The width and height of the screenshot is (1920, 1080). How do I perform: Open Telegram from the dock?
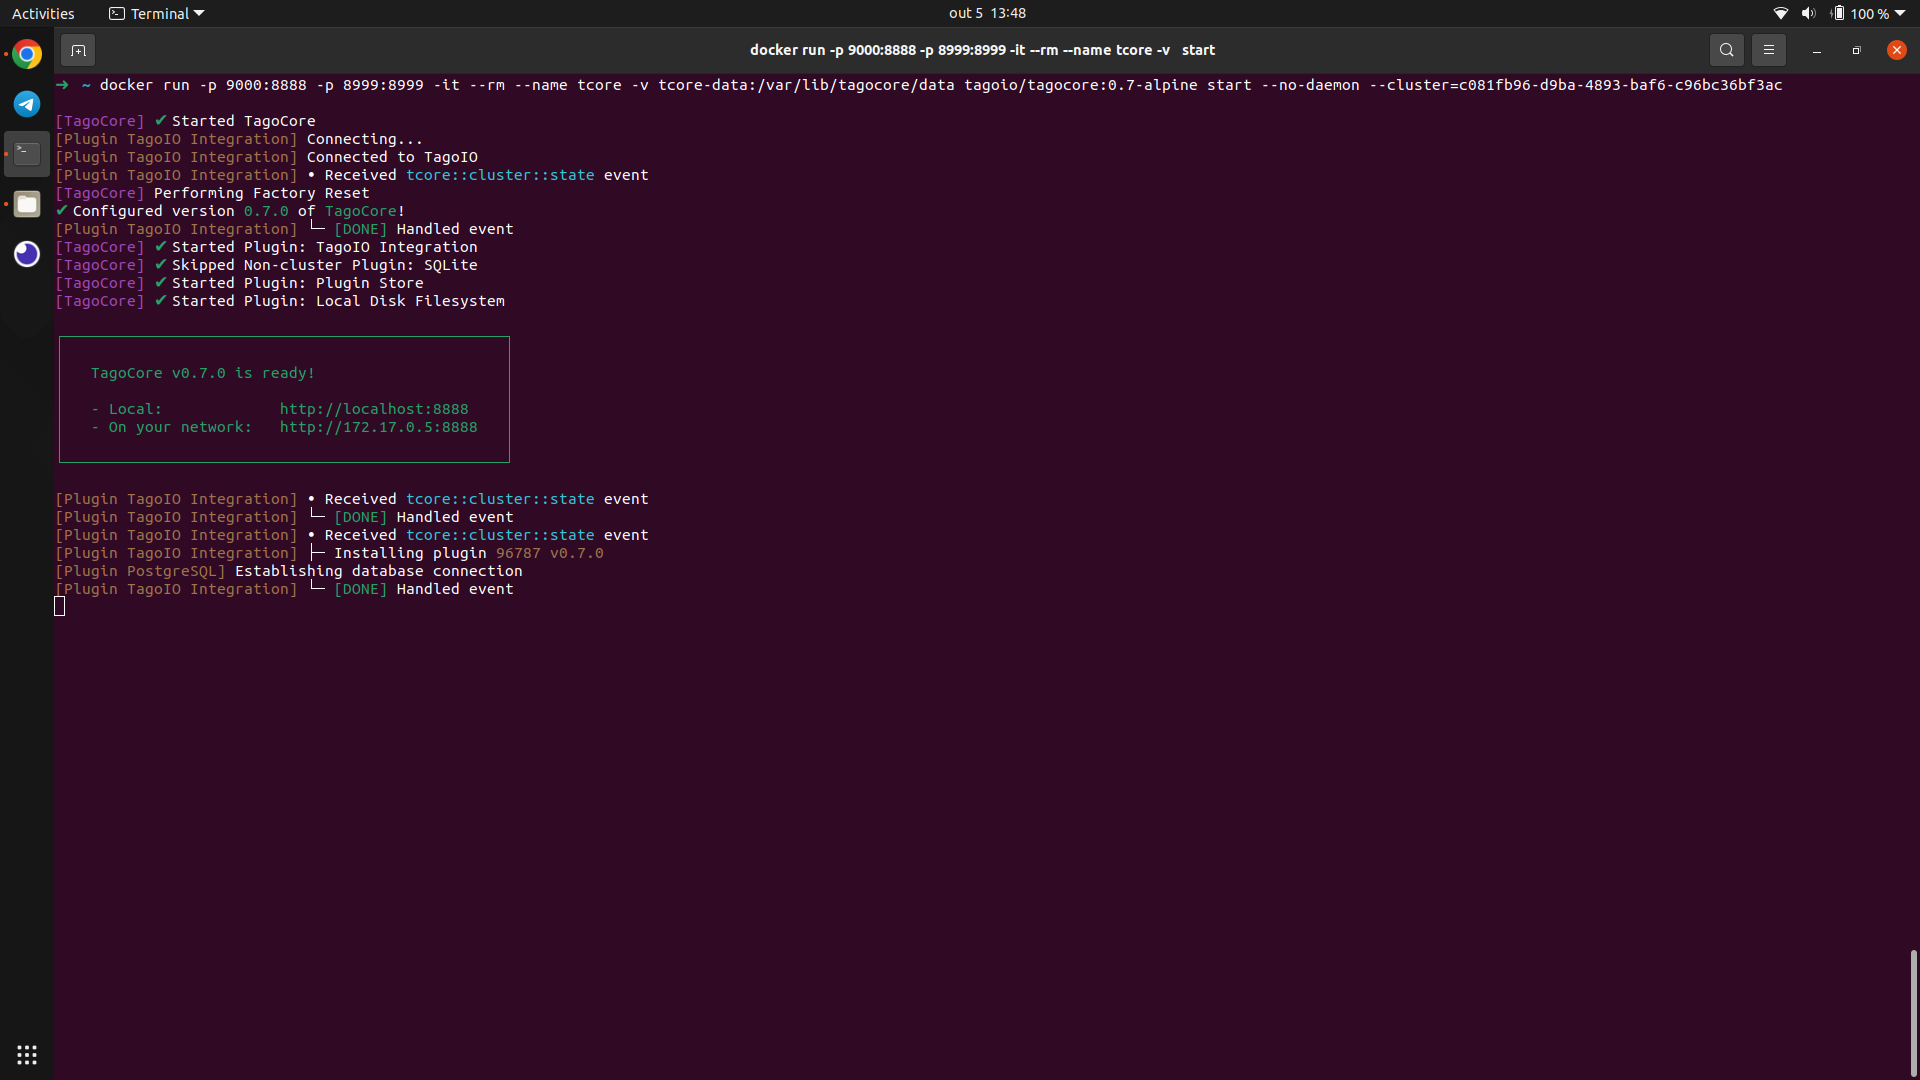26,103
